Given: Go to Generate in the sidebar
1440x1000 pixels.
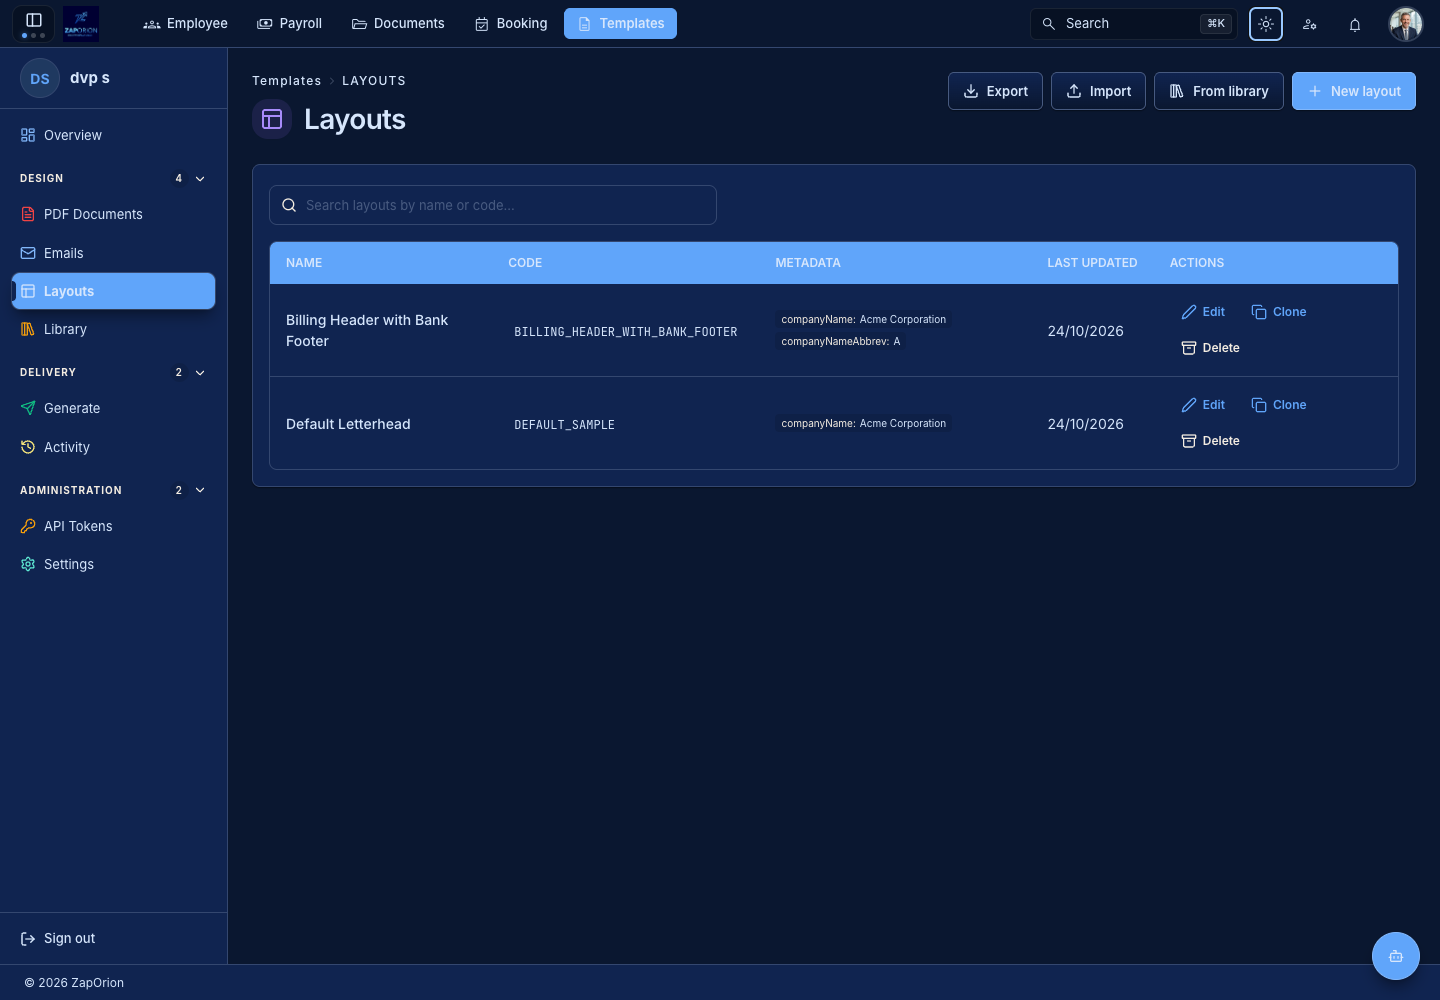Looking at the screenshot, I should (x=113, y=408).
